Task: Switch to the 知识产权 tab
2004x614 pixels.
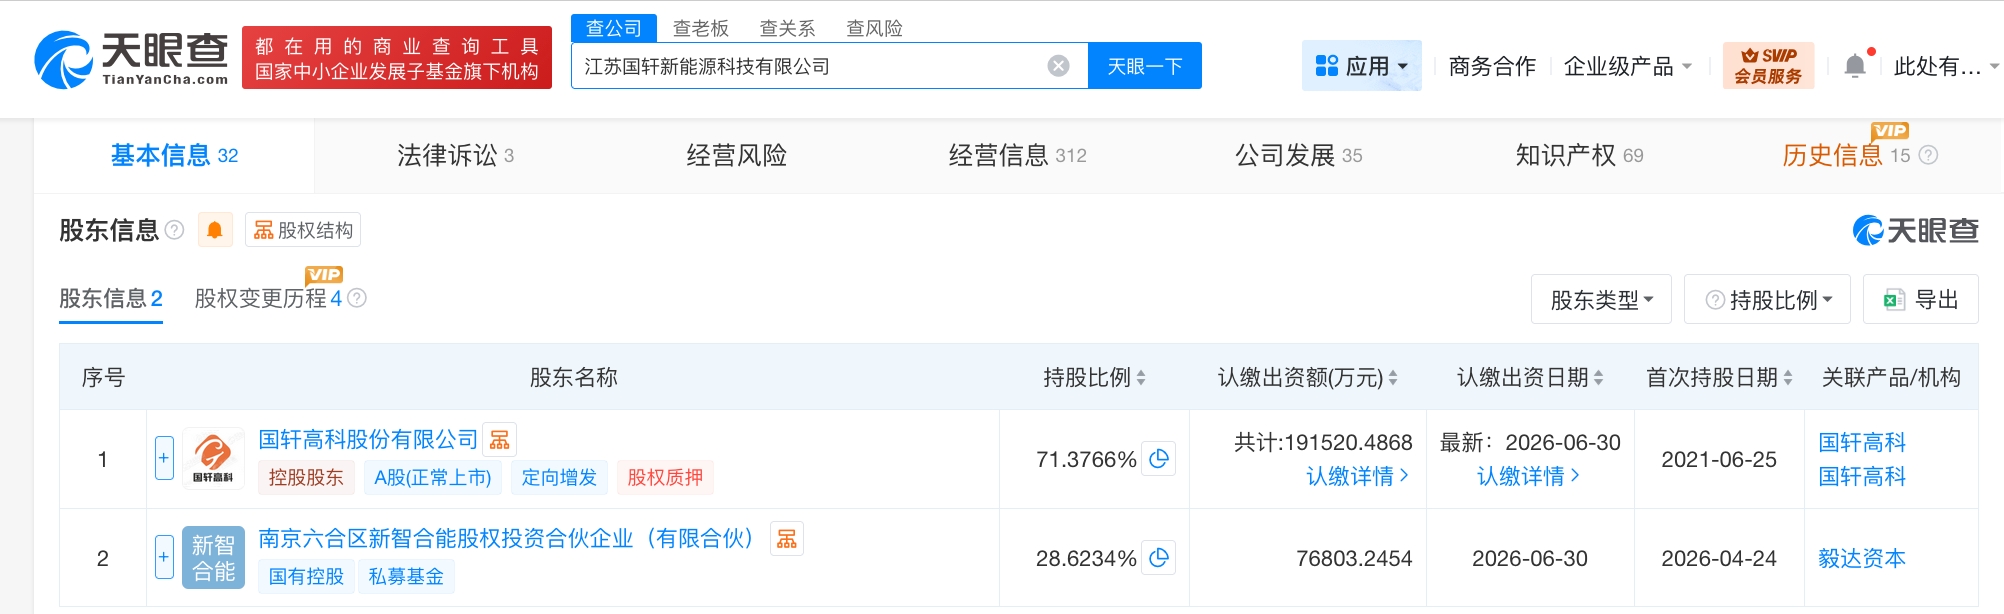Action: click(1578, 155)
